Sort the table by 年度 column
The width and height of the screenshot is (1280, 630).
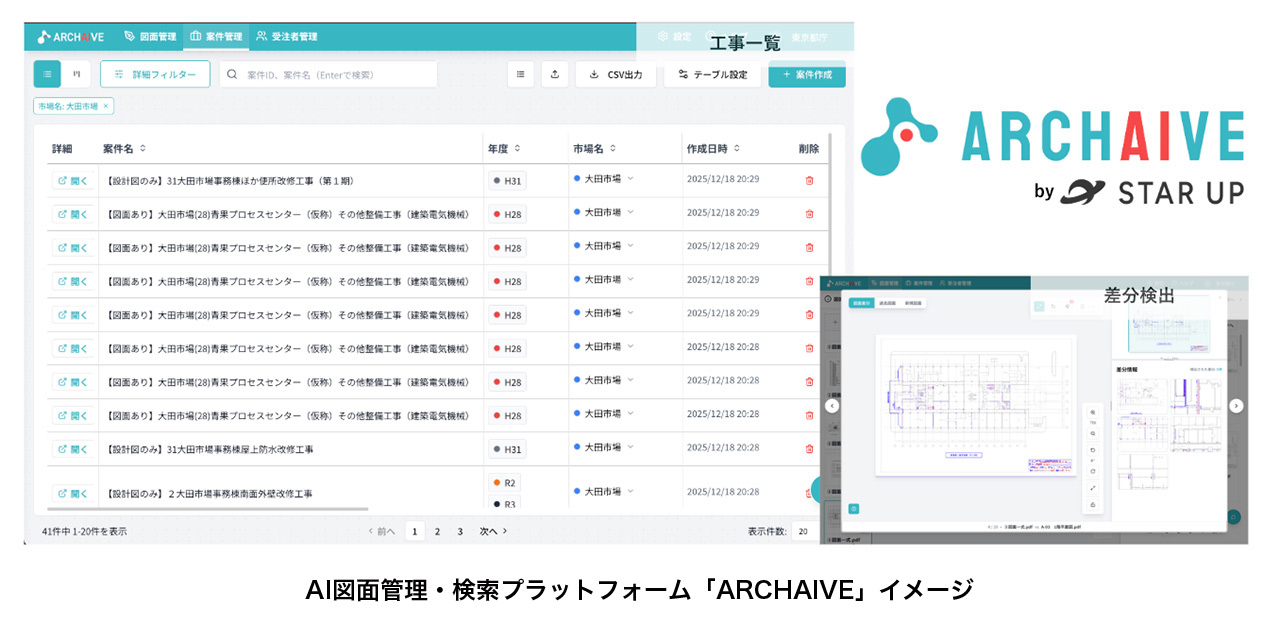(517, 149)
